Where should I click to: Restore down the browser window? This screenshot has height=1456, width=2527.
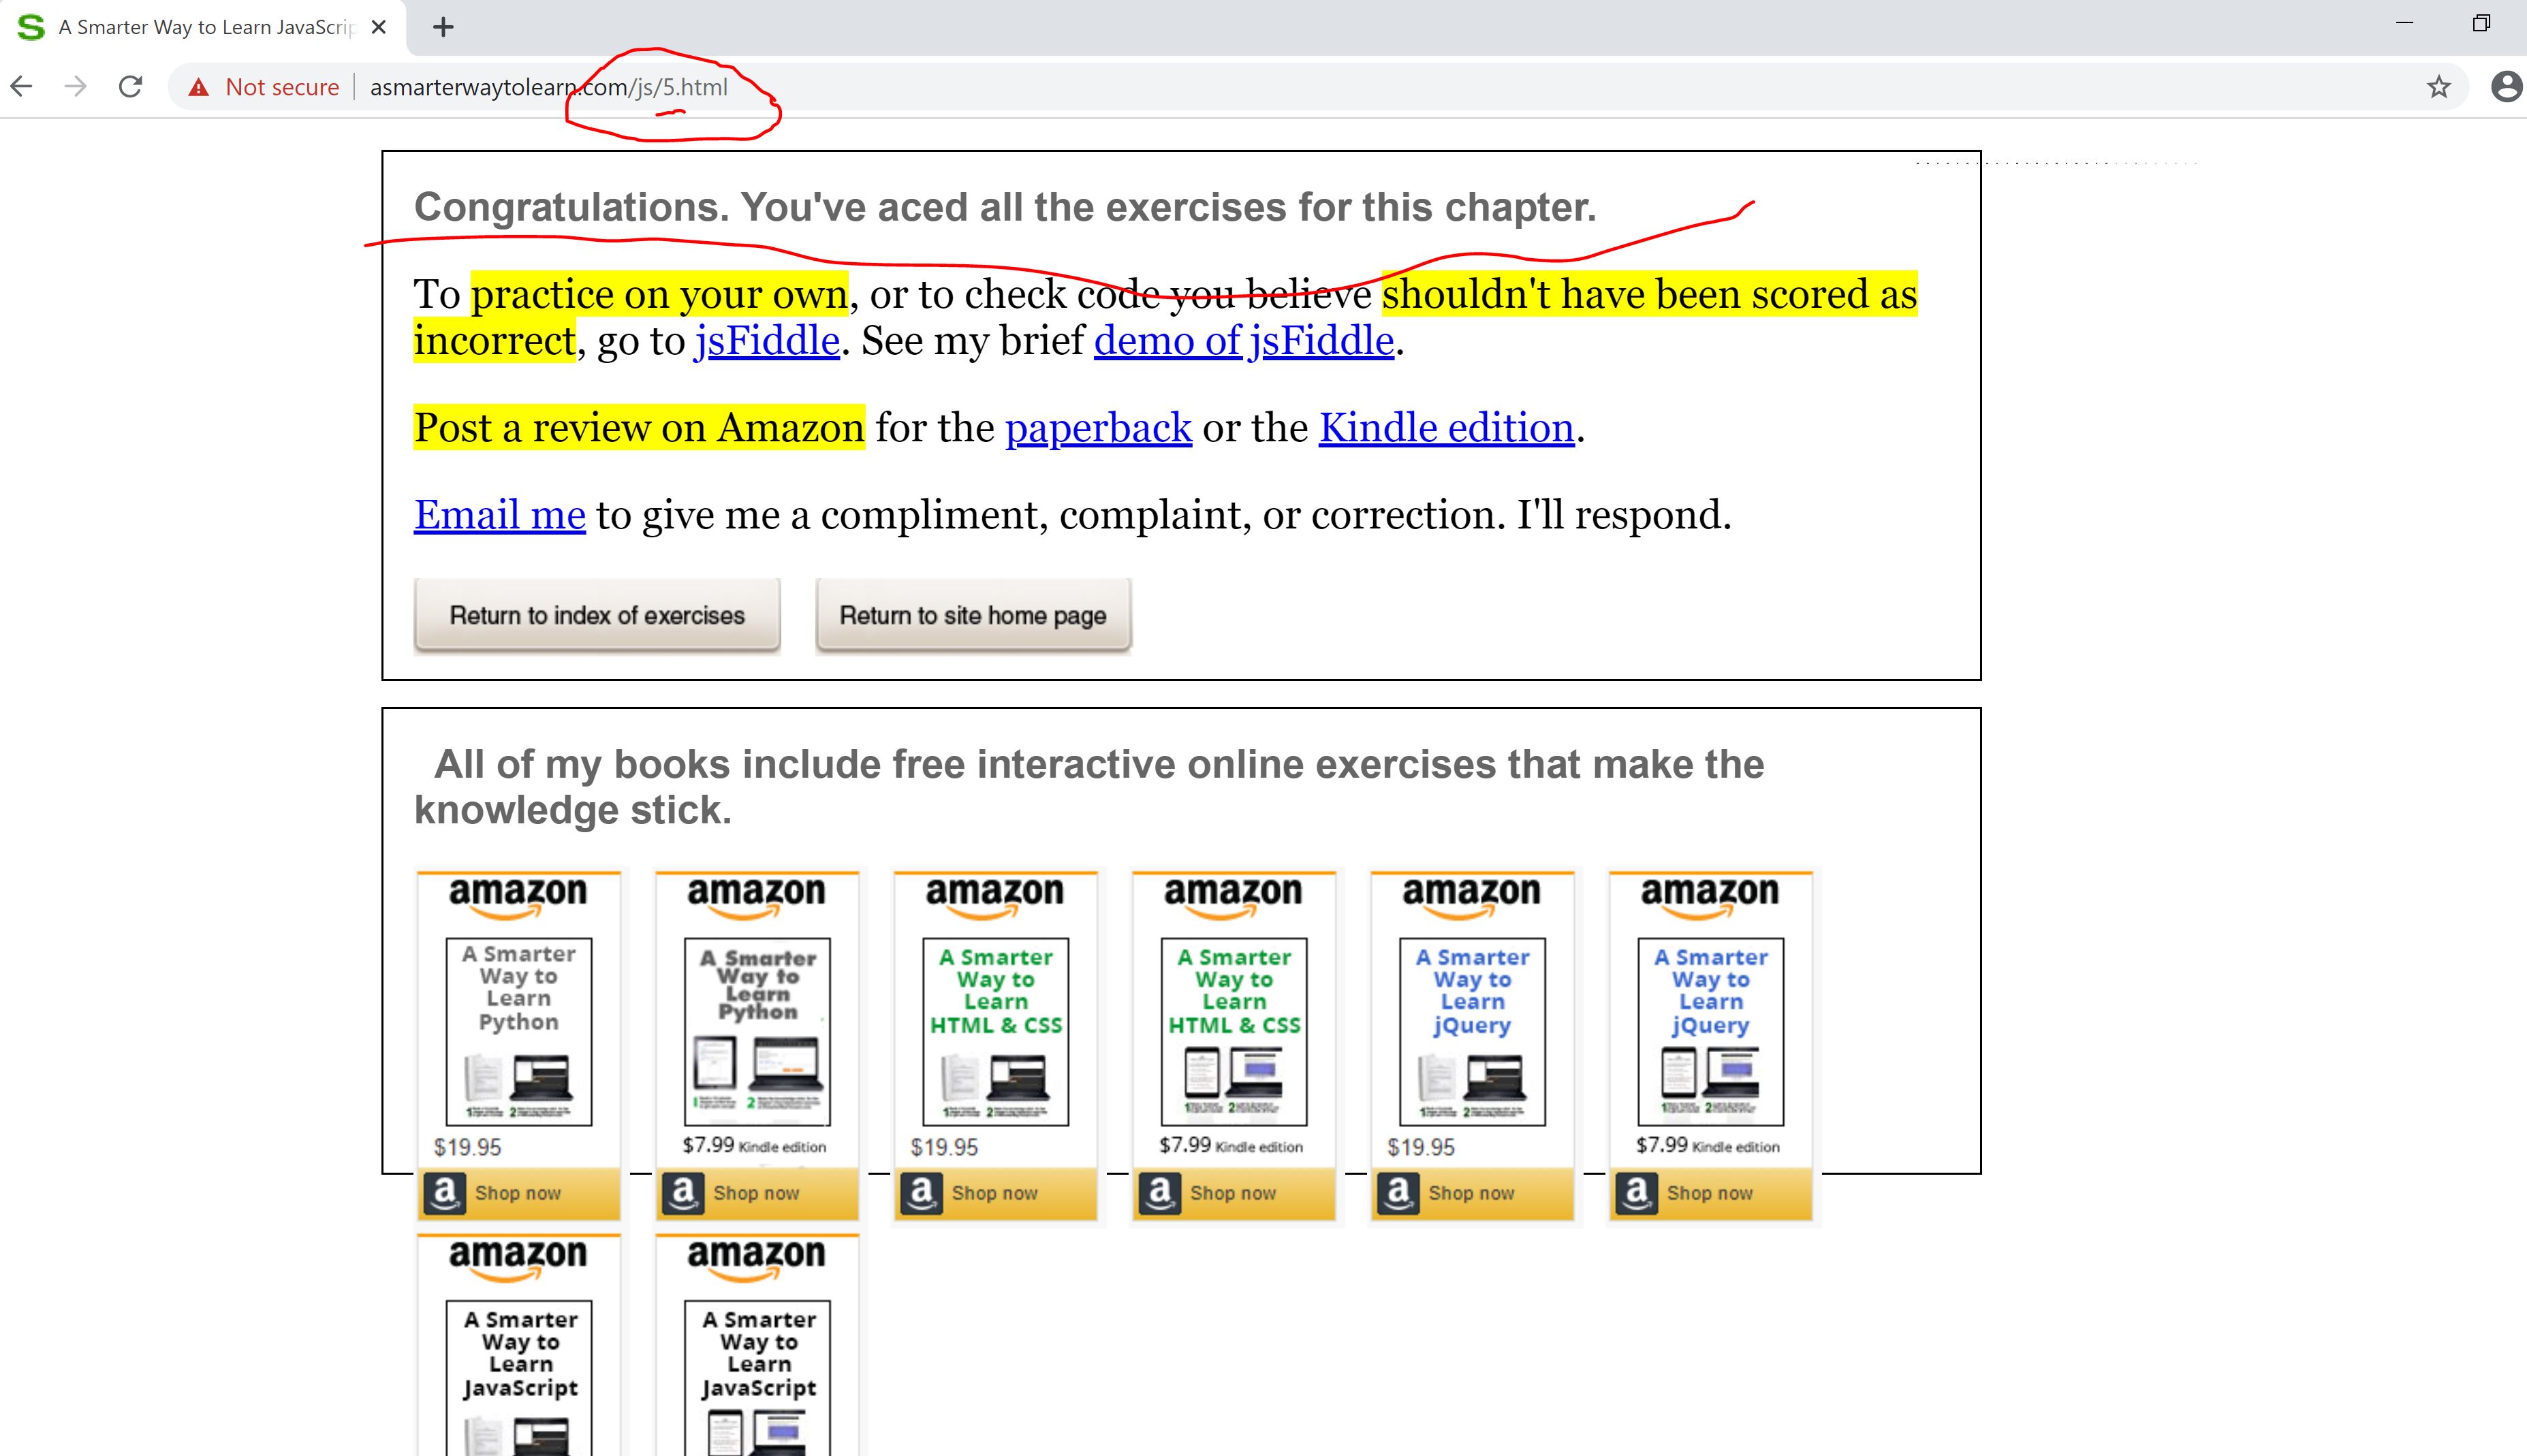(x=2481, y=23)
